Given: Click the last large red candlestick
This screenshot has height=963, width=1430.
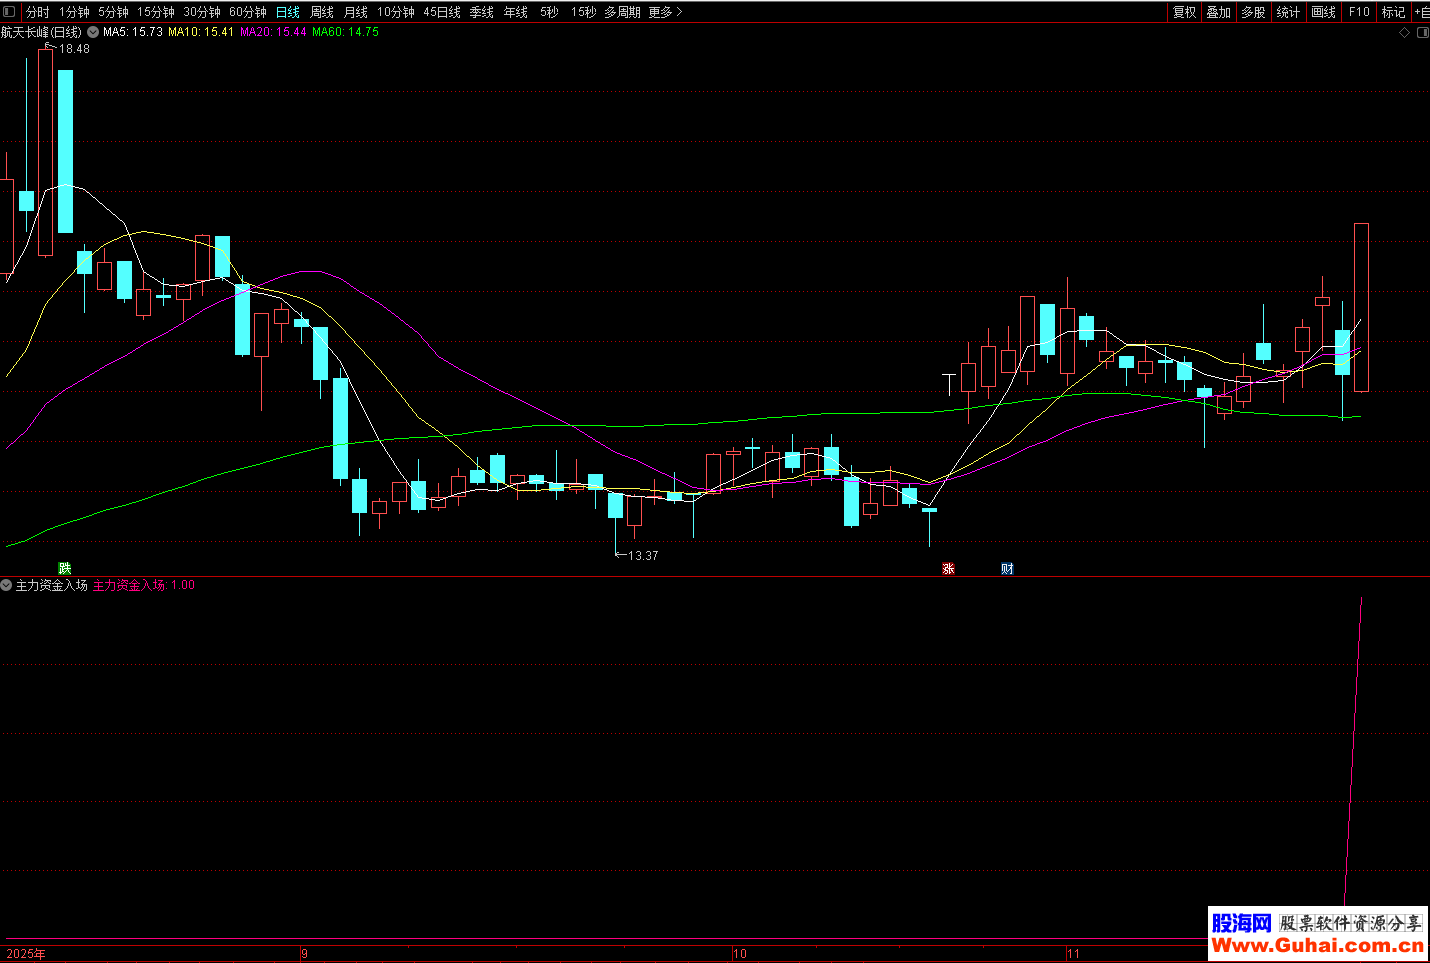Looking at the screenshot, I should click(x=1361, y=307).
